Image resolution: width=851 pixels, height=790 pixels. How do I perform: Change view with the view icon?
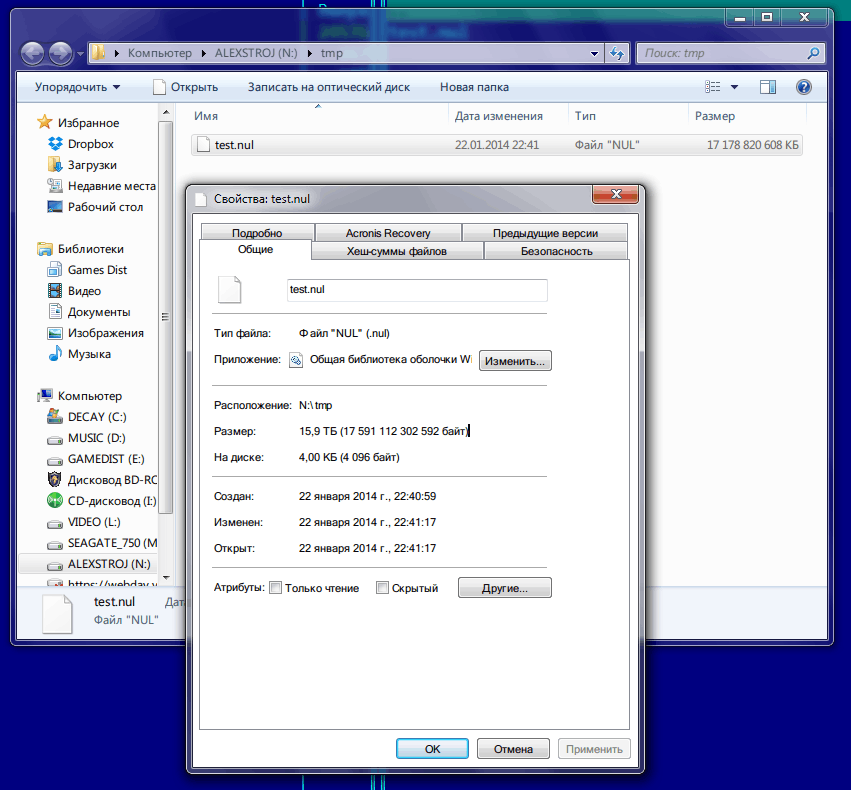point(713,87)
